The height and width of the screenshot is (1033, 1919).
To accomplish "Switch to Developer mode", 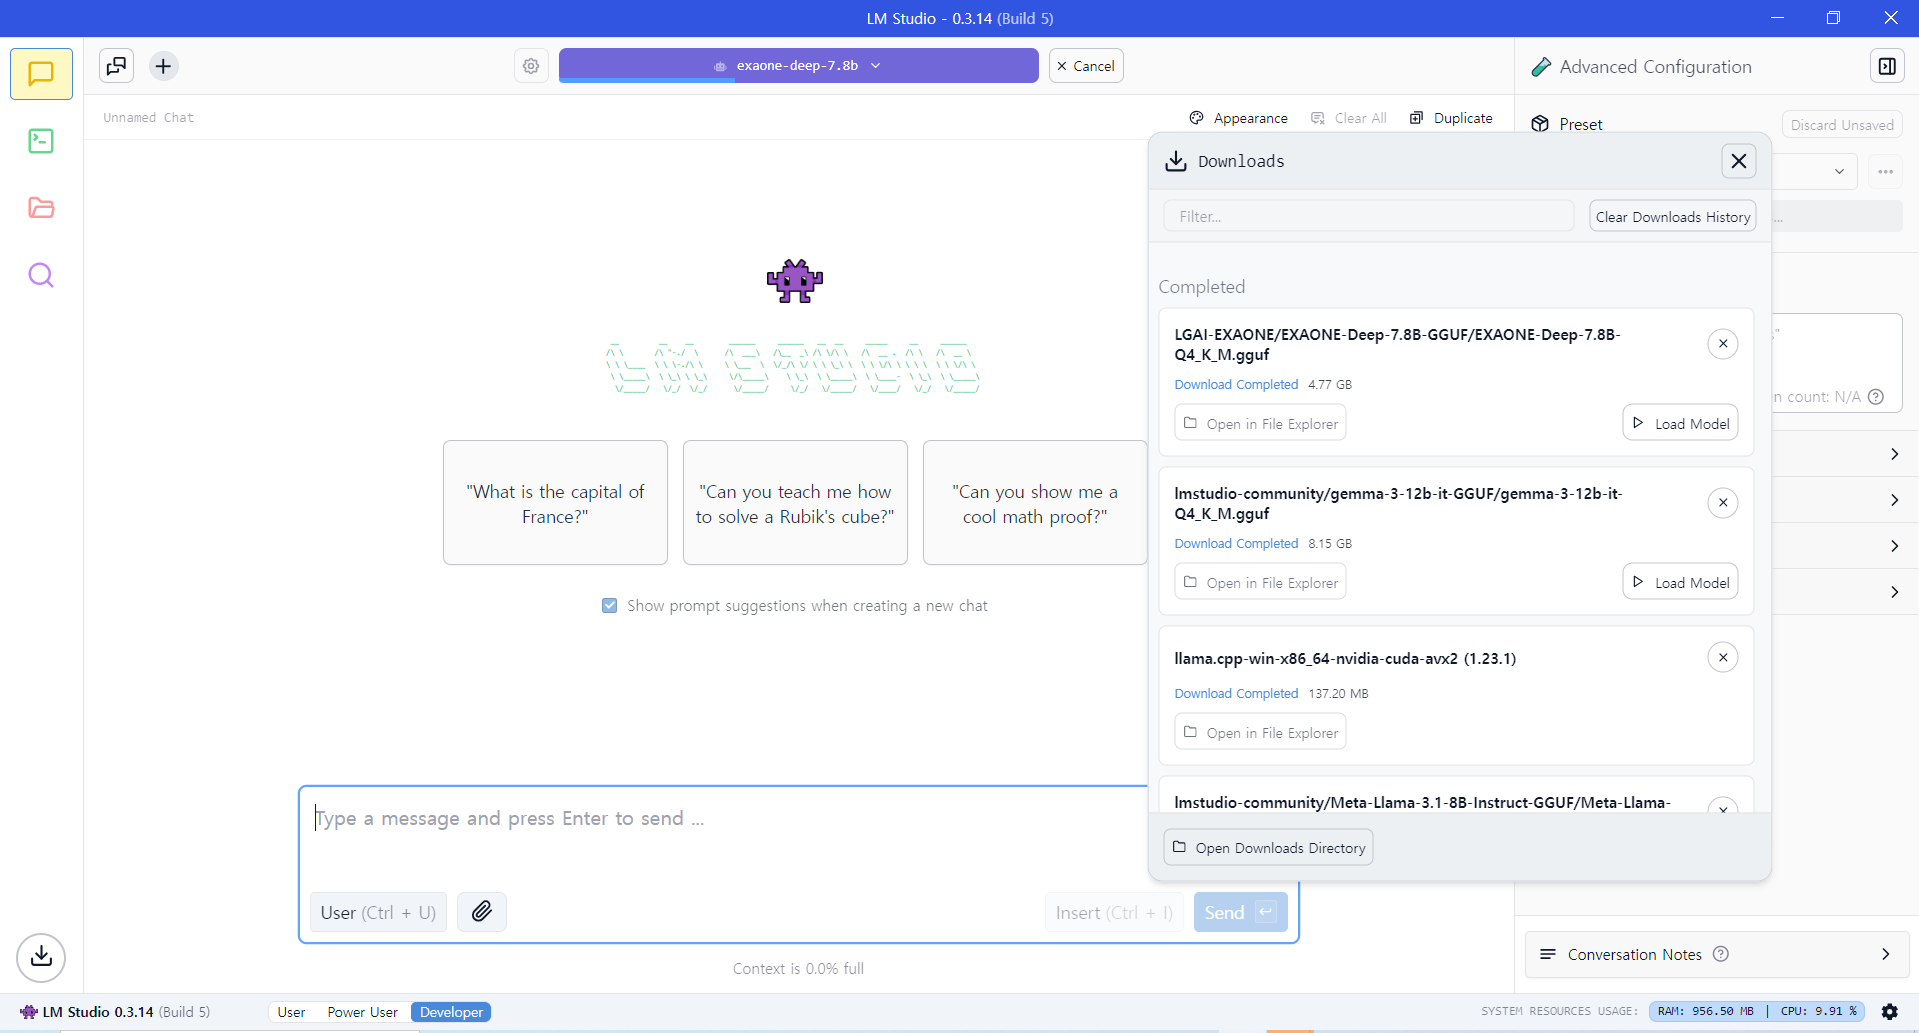I will click(x=451, y=1012).
